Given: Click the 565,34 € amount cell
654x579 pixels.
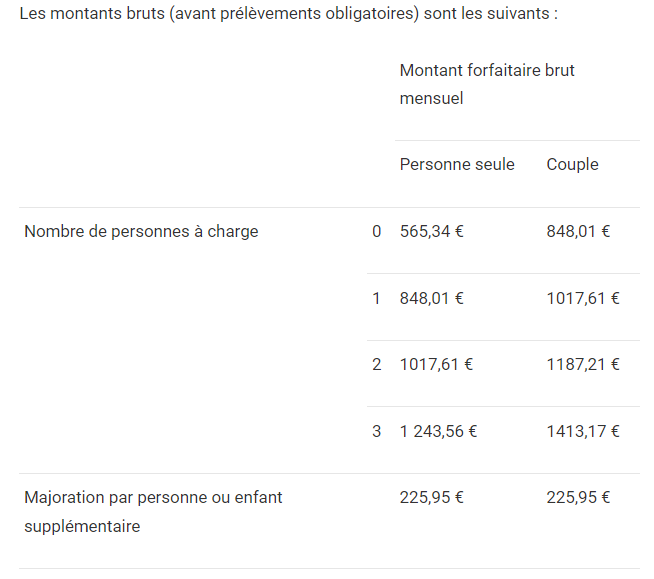Looking at the screenshot, I should [x=432, y=231].
